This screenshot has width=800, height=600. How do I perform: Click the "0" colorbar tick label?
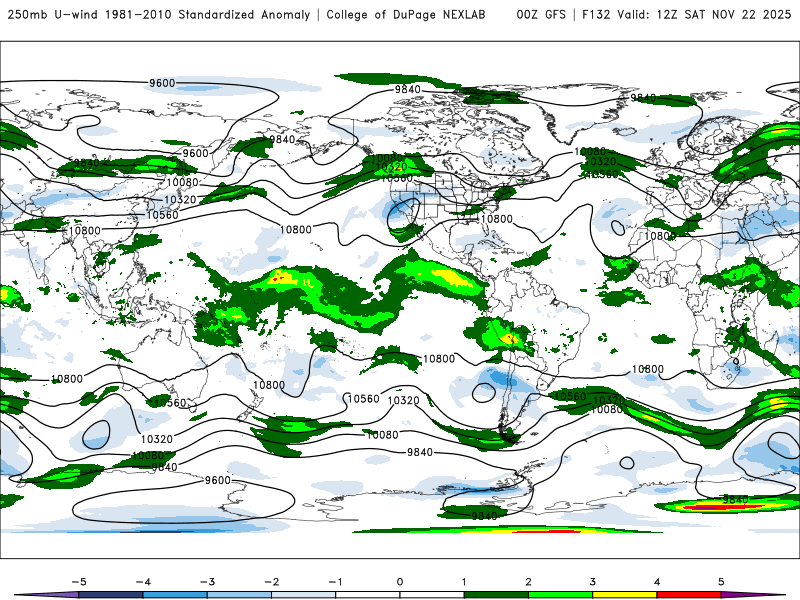(x=400, y=582)
